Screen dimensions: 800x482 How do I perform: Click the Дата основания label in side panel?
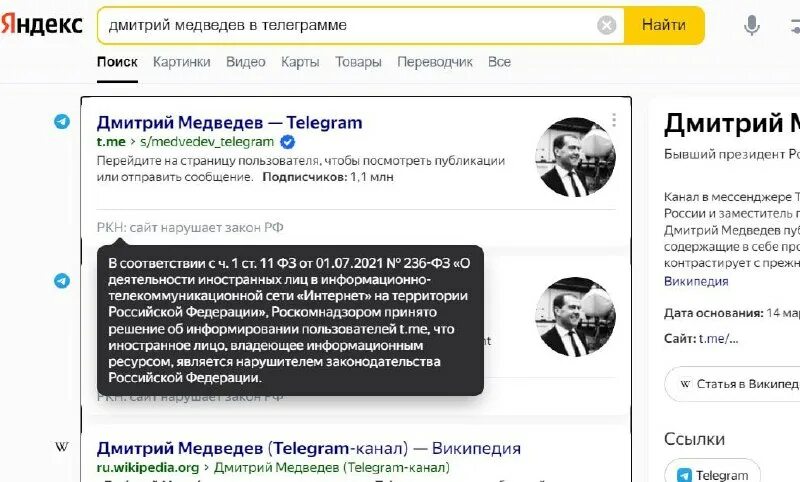tap(714, 313)
